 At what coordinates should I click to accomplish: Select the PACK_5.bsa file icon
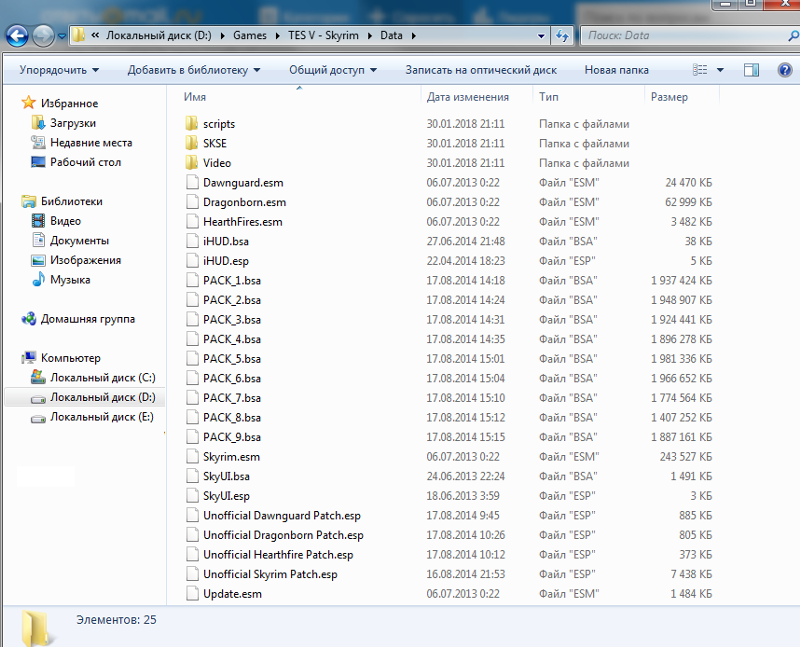click(x=192, y=359)
